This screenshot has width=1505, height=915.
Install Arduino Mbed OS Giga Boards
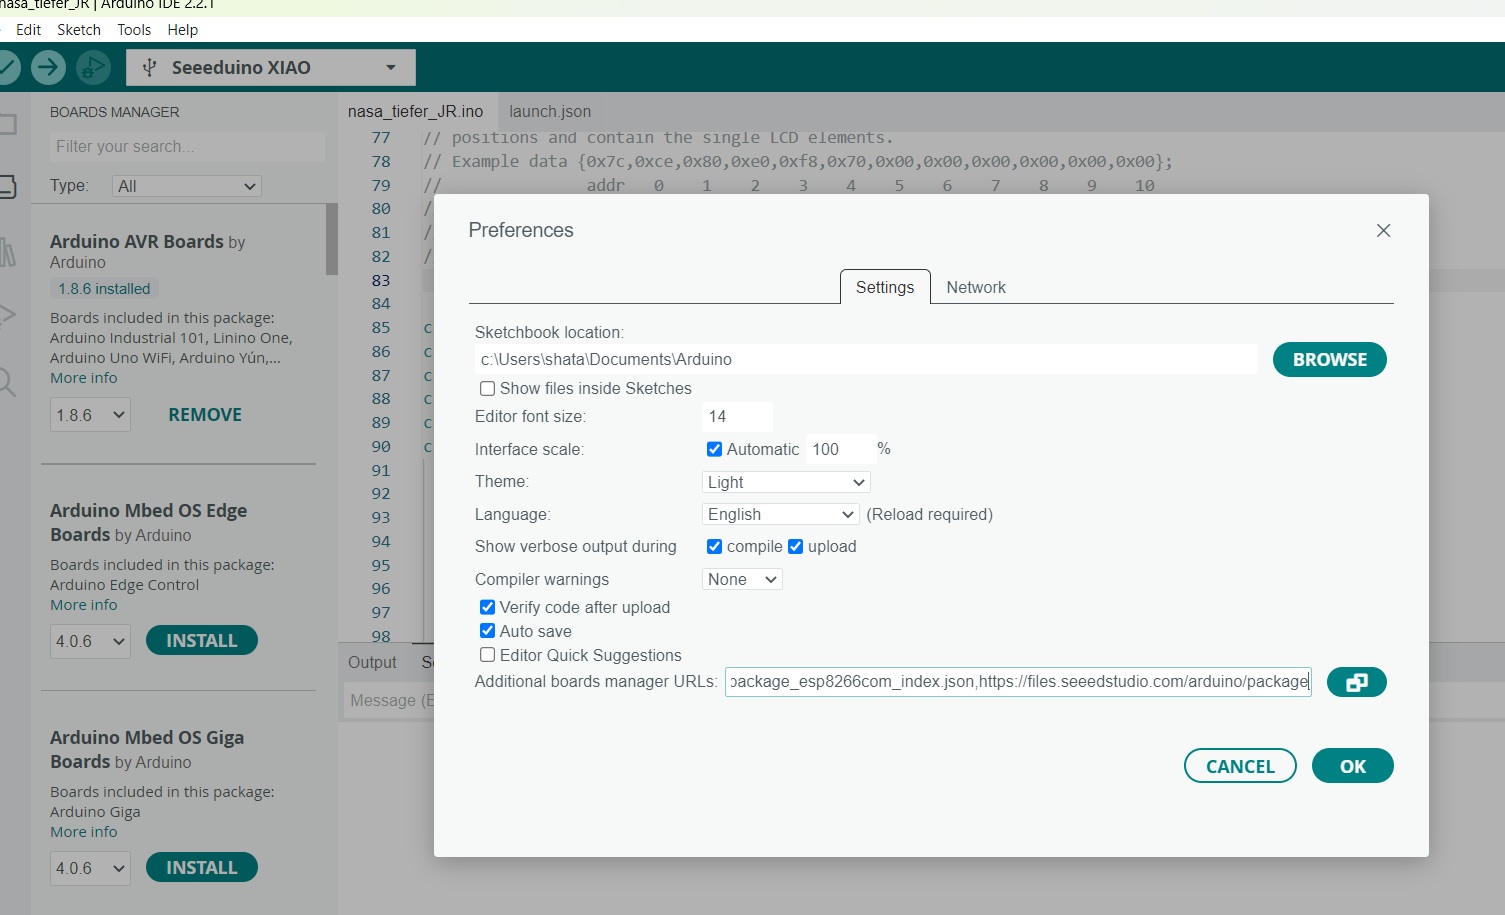click(202, 868)
